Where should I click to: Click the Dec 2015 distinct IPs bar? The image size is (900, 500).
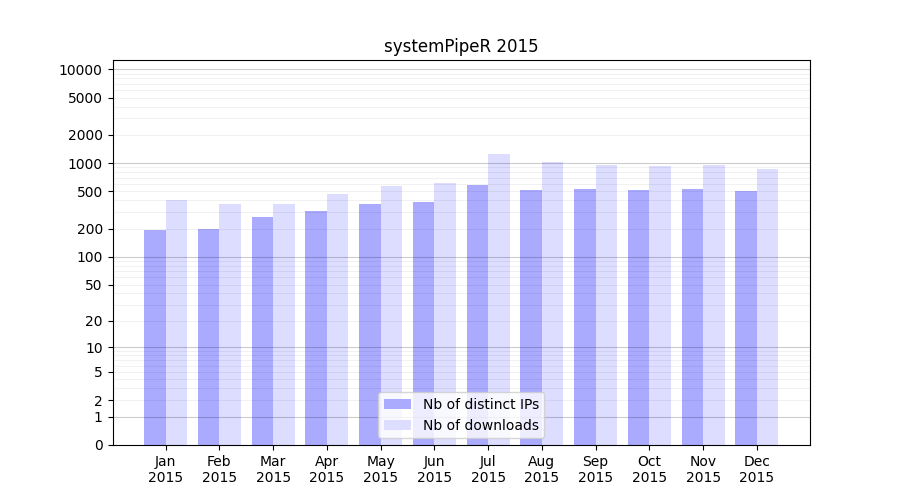[746, 318]
